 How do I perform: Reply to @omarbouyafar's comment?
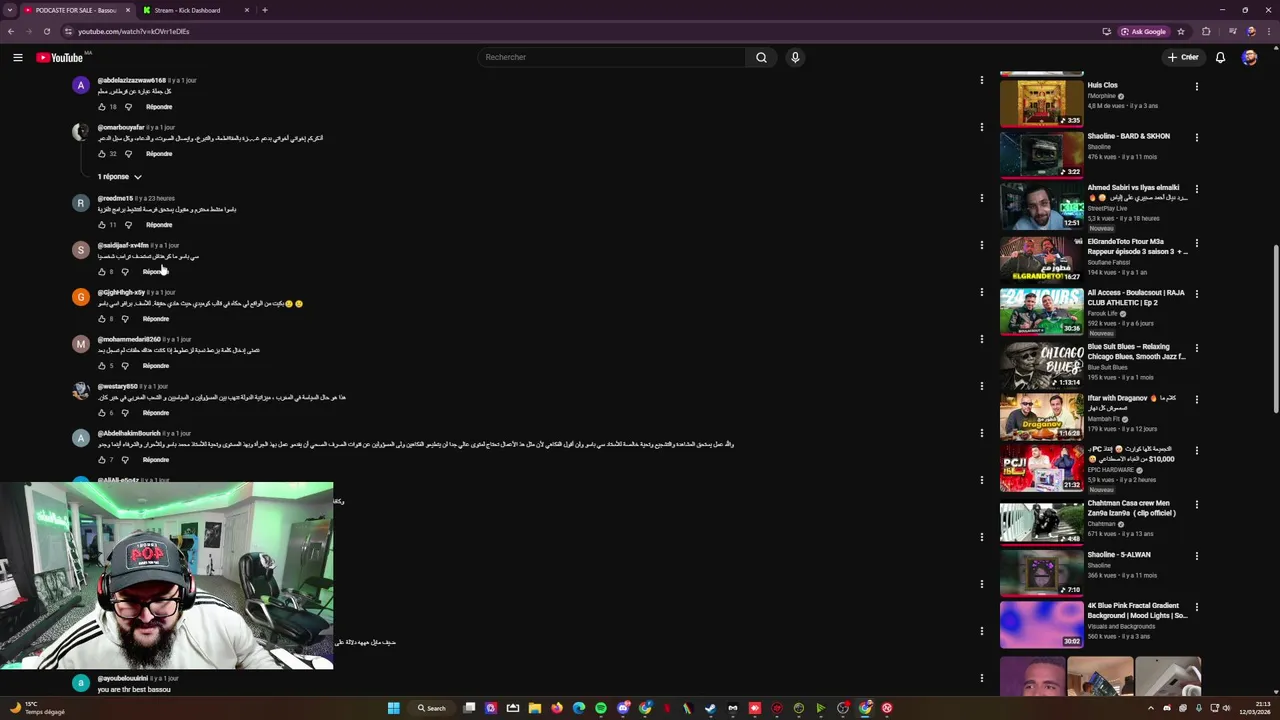(159, 154)
